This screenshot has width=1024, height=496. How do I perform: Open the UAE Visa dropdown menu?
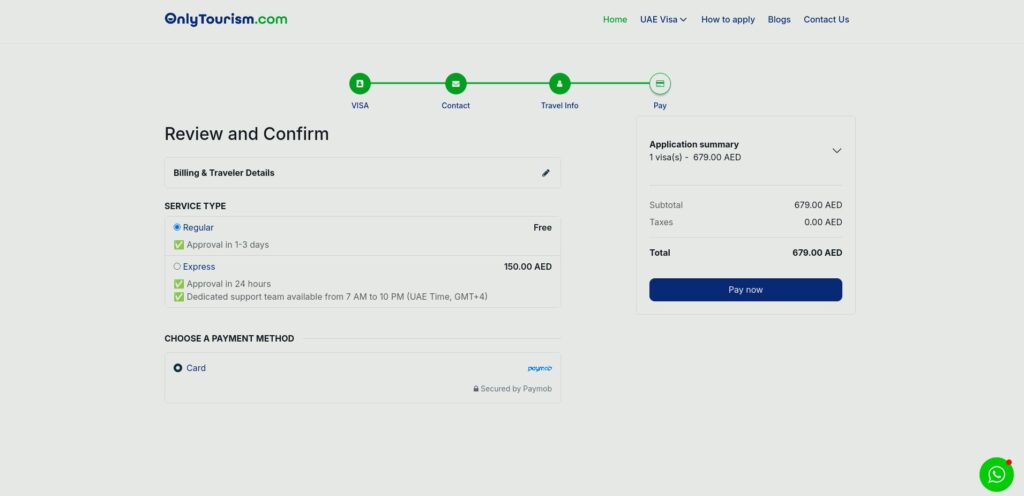(663, 19)
